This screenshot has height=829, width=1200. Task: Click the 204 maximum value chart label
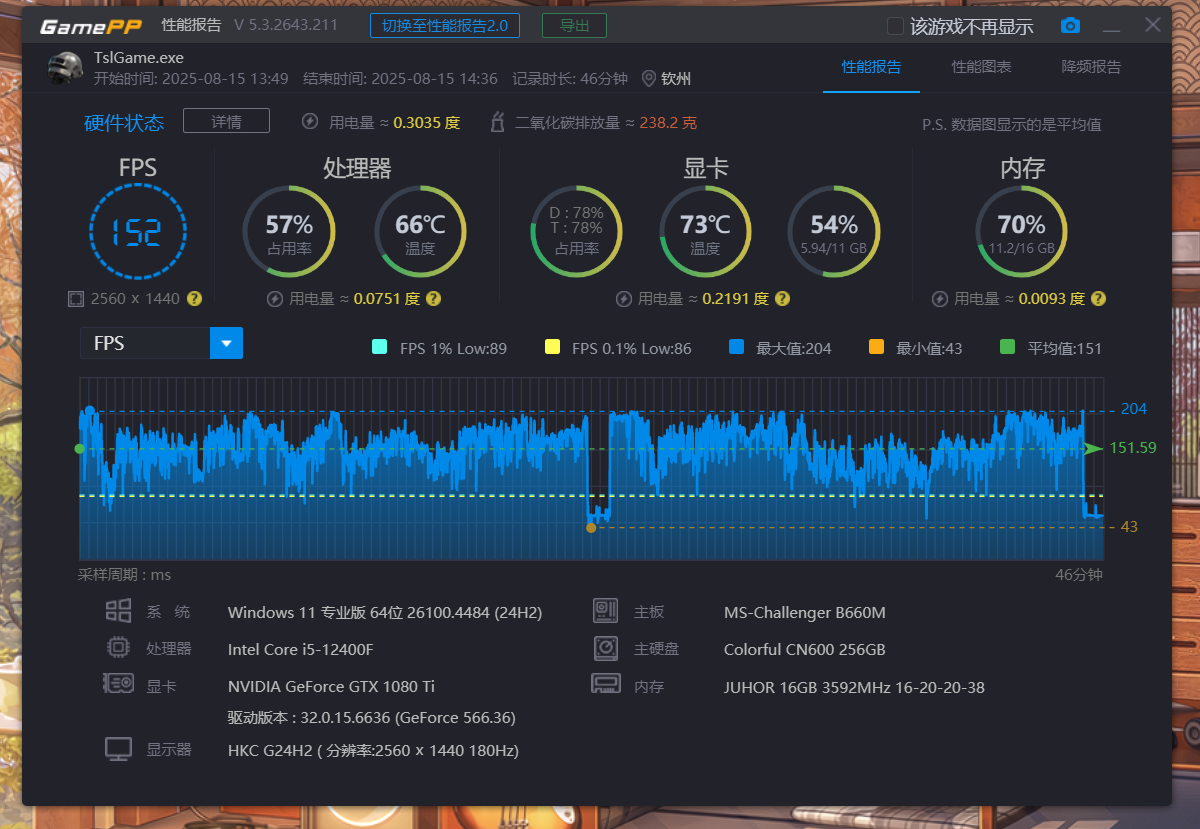pyautogui.click(x=1134, y=408)
